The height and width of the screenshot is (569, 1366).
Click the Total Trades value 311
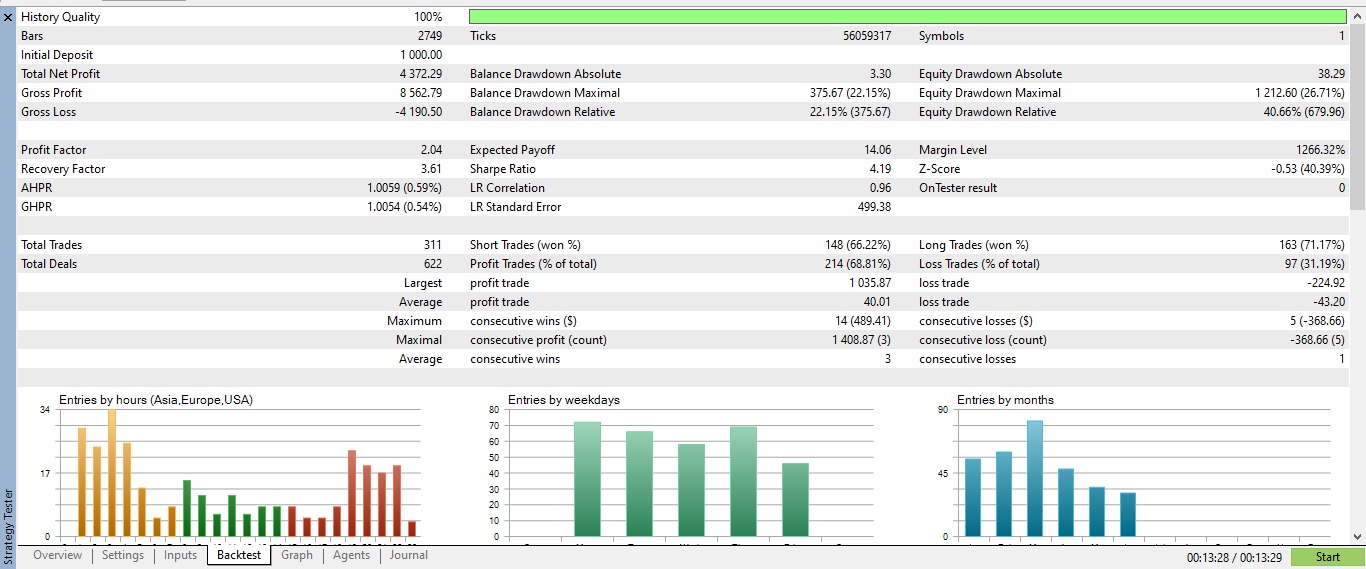[x=433, y=245]
